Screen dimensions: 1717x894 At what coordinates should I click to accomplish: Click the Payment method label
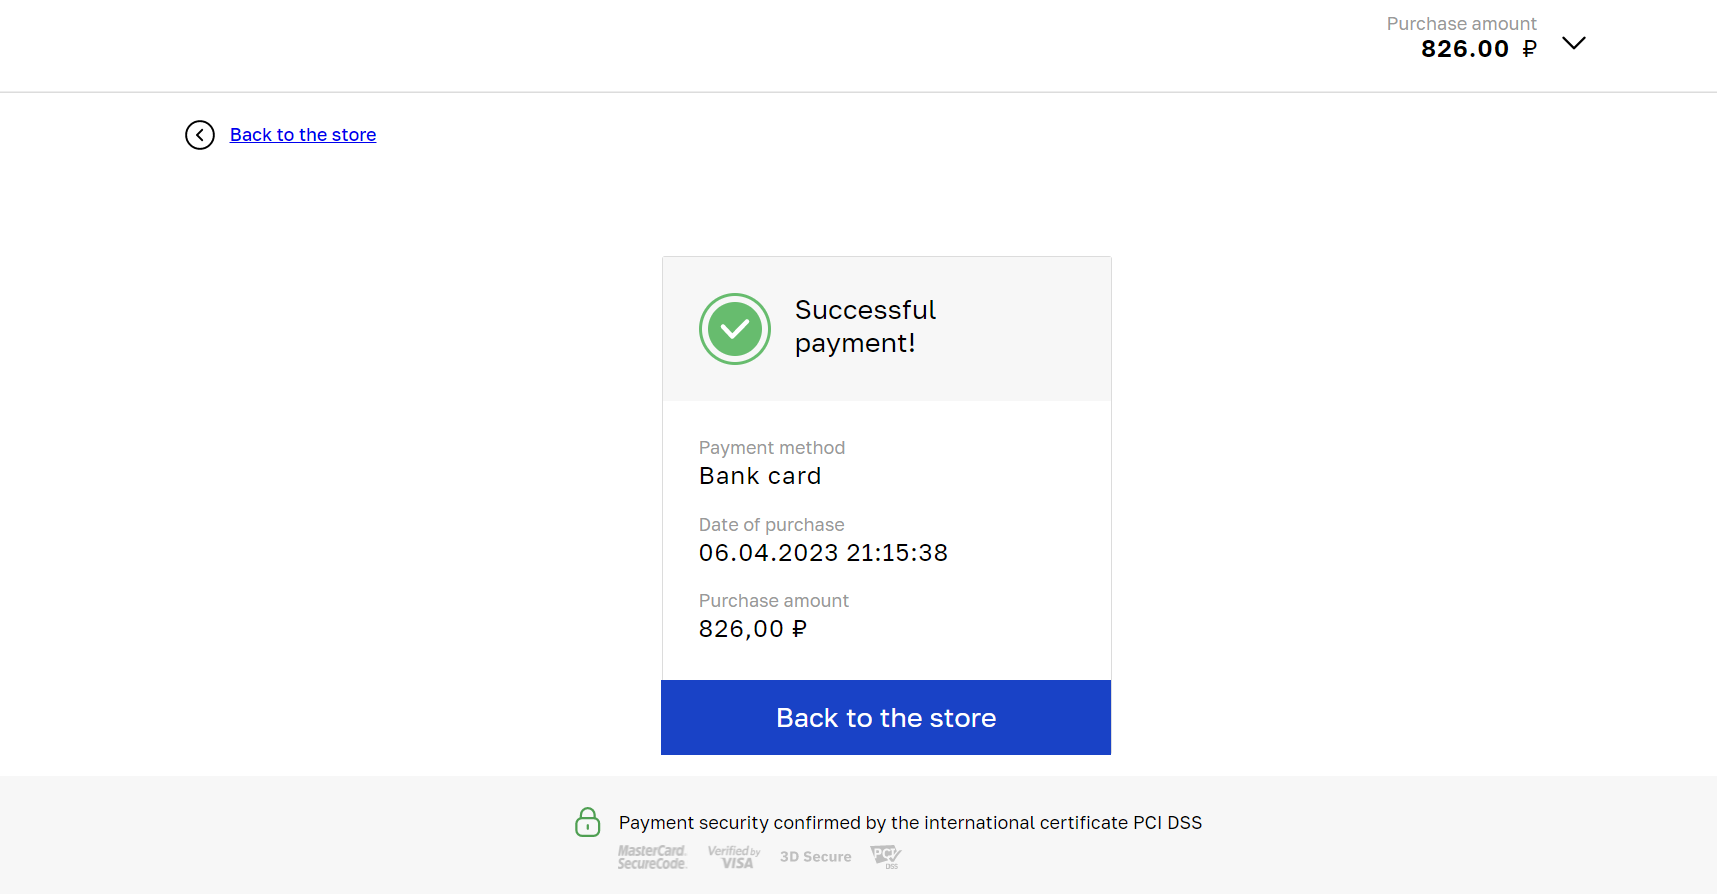772,448
